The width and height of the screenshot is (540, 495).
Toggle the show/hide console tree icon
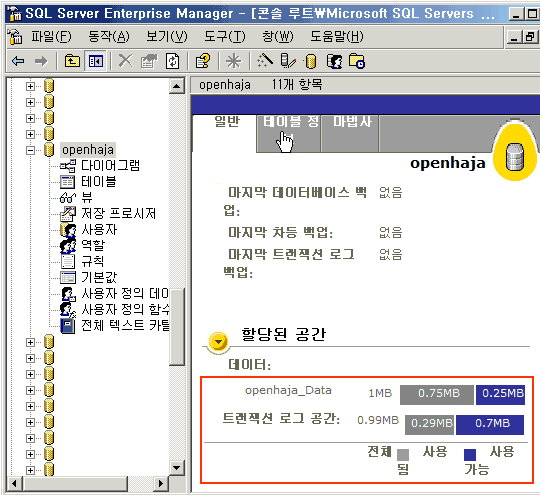pyautogui.click(x=95, y=61)
